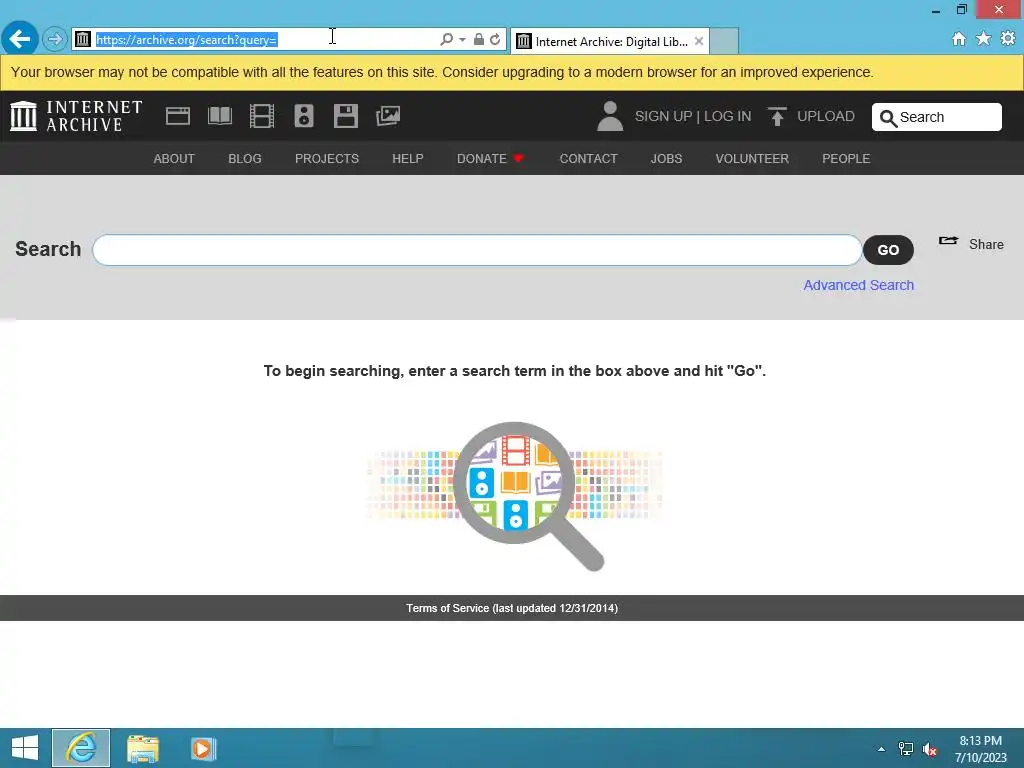
Task: Click the upload arrow icon
Action: click(x=777, y=116)
